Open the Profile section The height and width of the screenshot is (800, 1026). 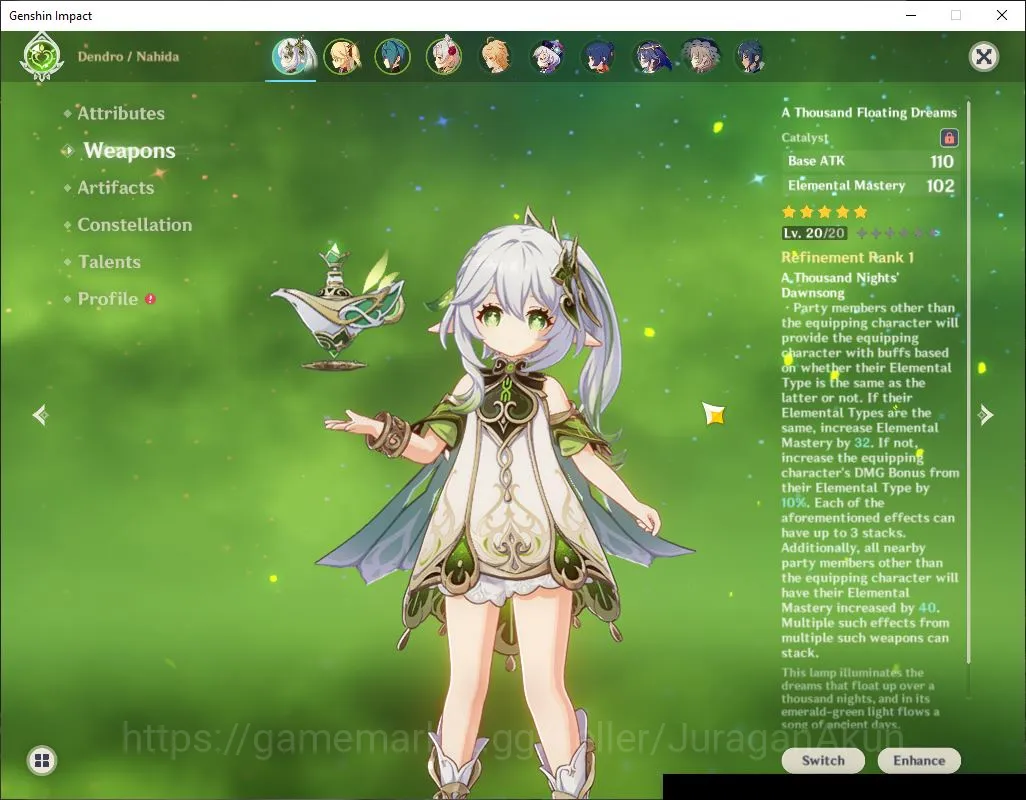[108, 299]
